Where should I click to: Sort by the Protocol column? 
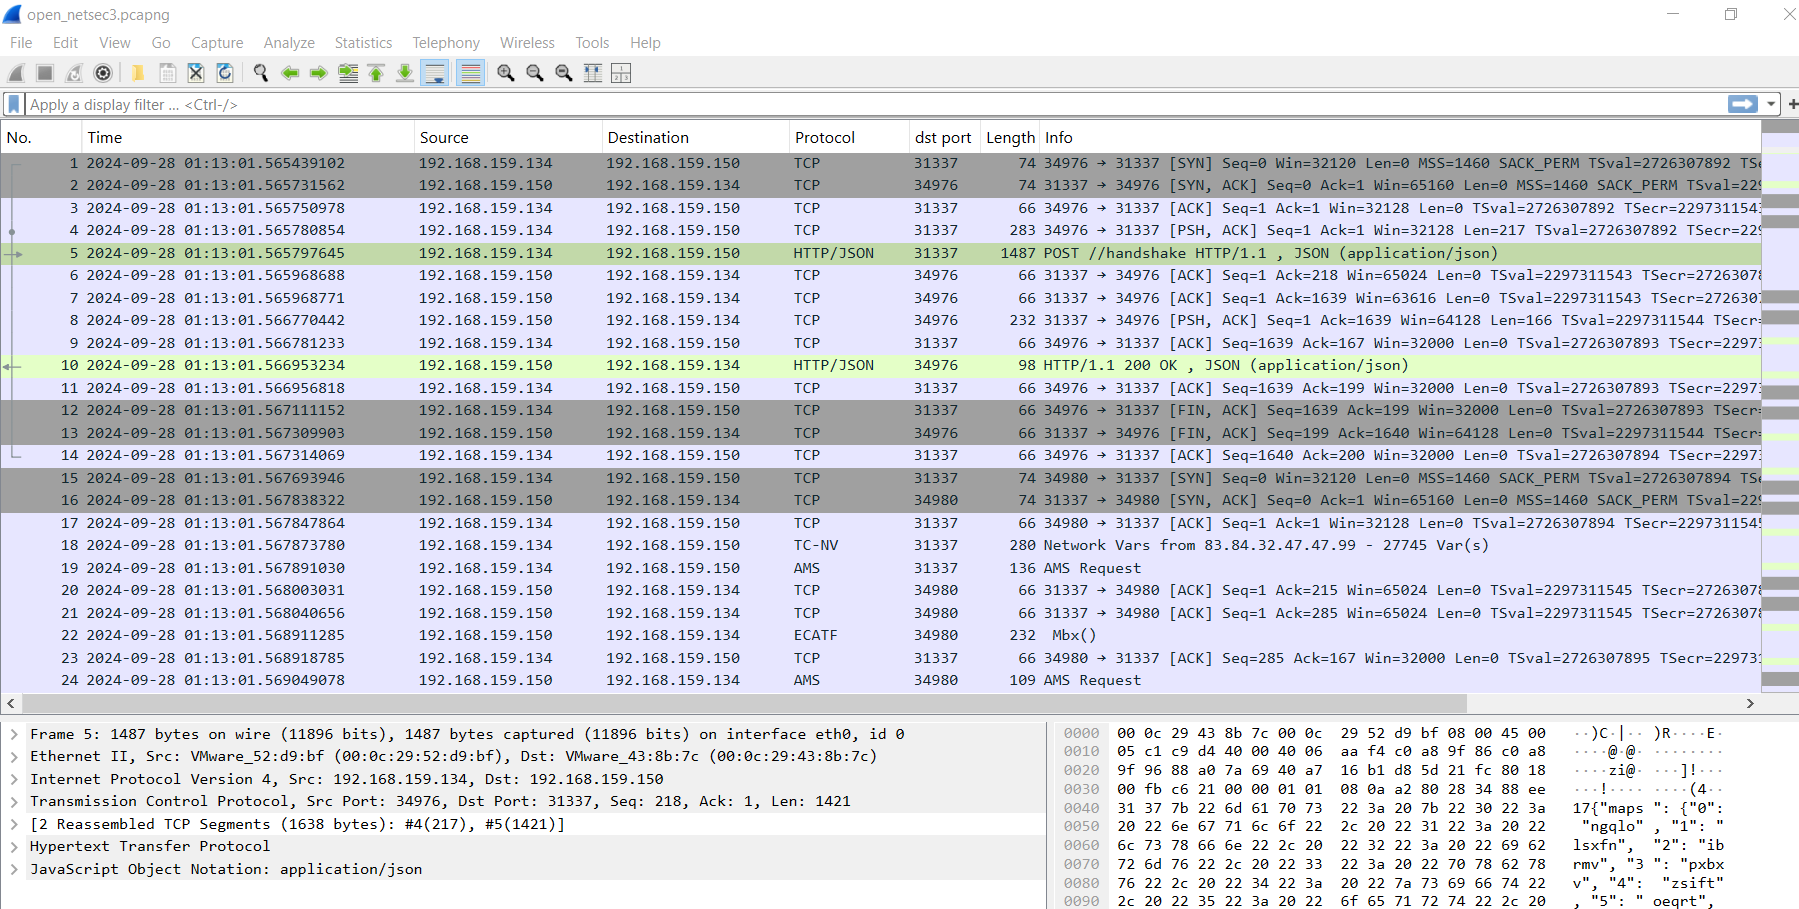[849, 138]
